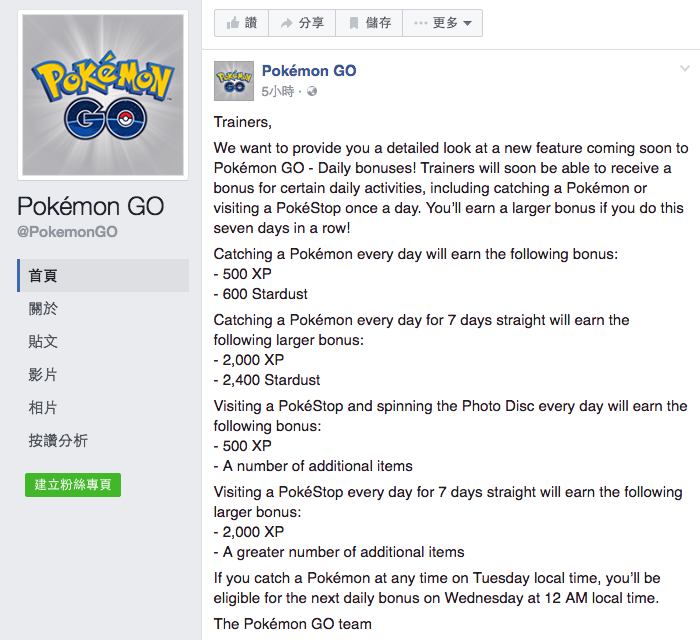Open 按讚分析 in the sidebar

coord(58,441)
